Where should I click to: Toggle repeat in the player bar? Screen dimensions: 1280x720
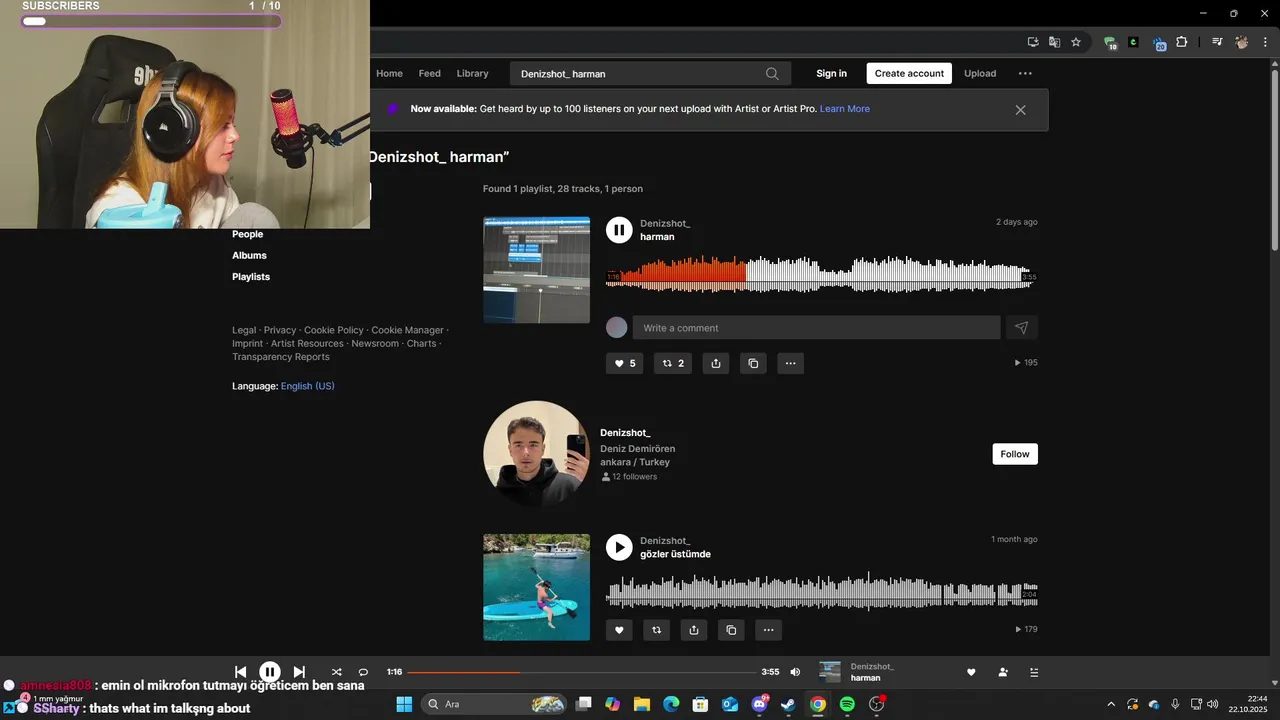coord(363,672)
